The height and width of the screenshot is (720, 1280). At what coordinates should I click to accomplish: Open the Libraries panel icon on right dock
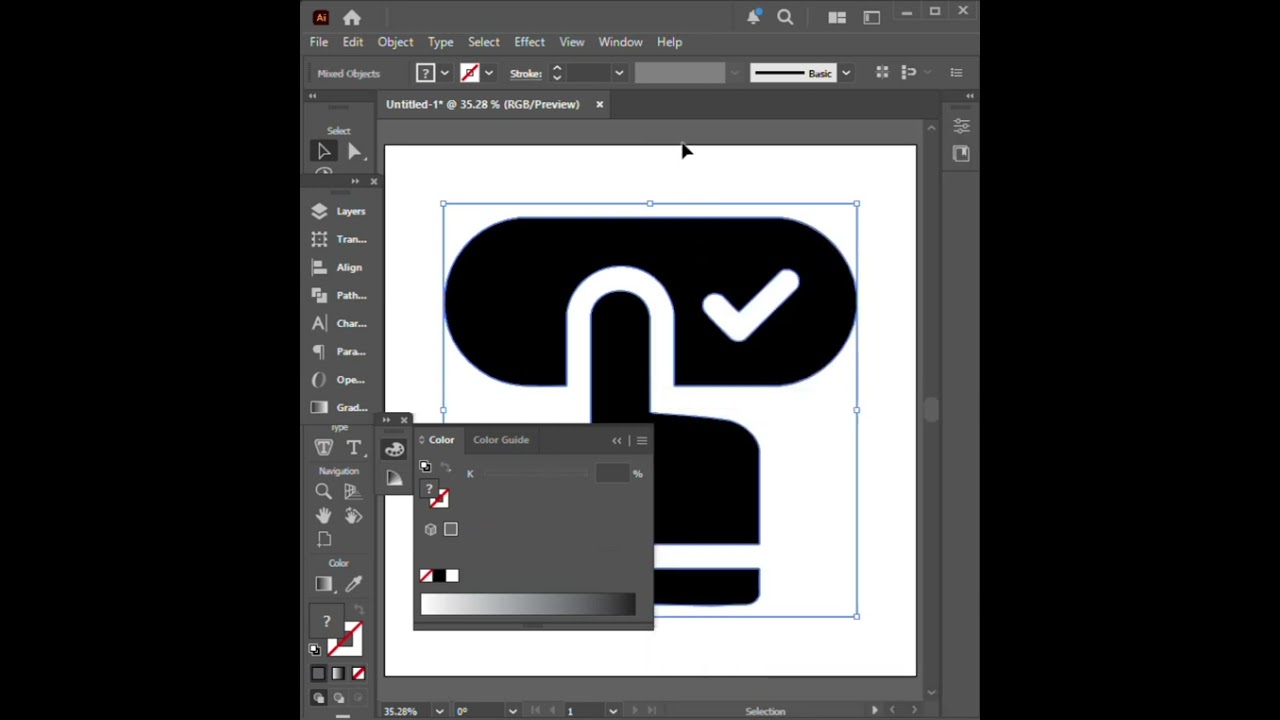[x=961, y=153]
